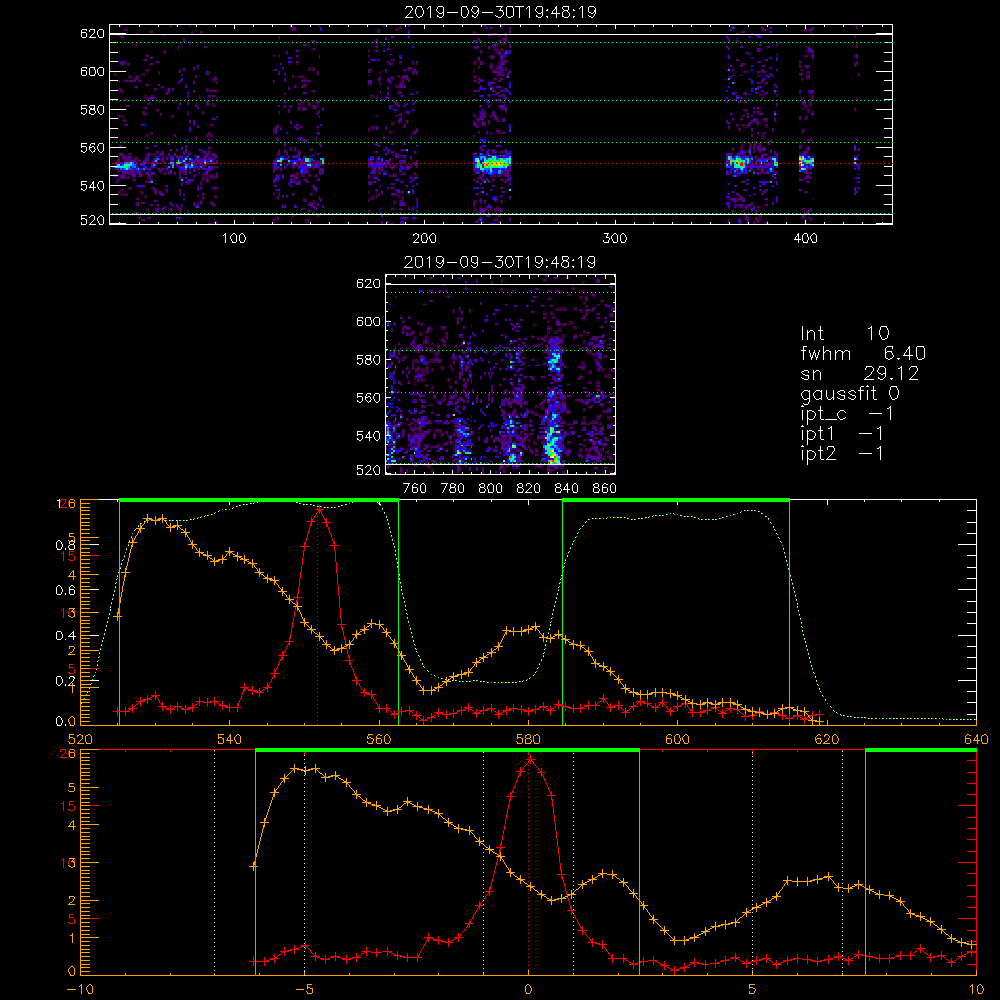This screenshot has height=1000, width=1000.
Task: Select the 'Int 10' parameter text
Action: (x=844, y=334)
